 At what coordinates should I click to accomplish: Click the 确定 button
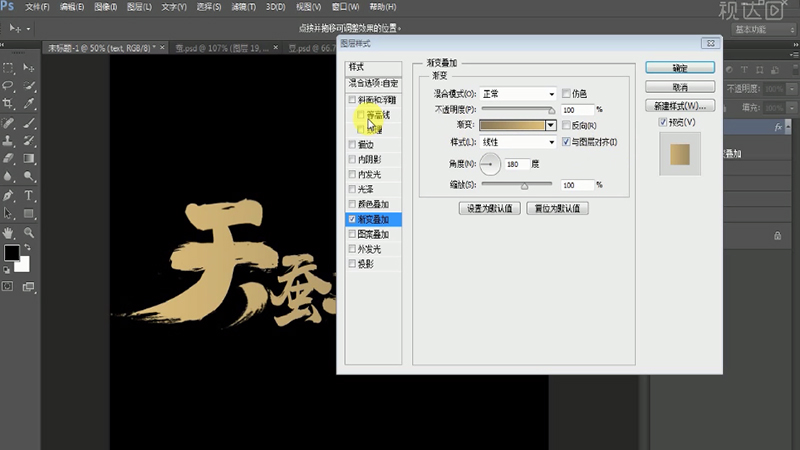[x=680, y=68]
